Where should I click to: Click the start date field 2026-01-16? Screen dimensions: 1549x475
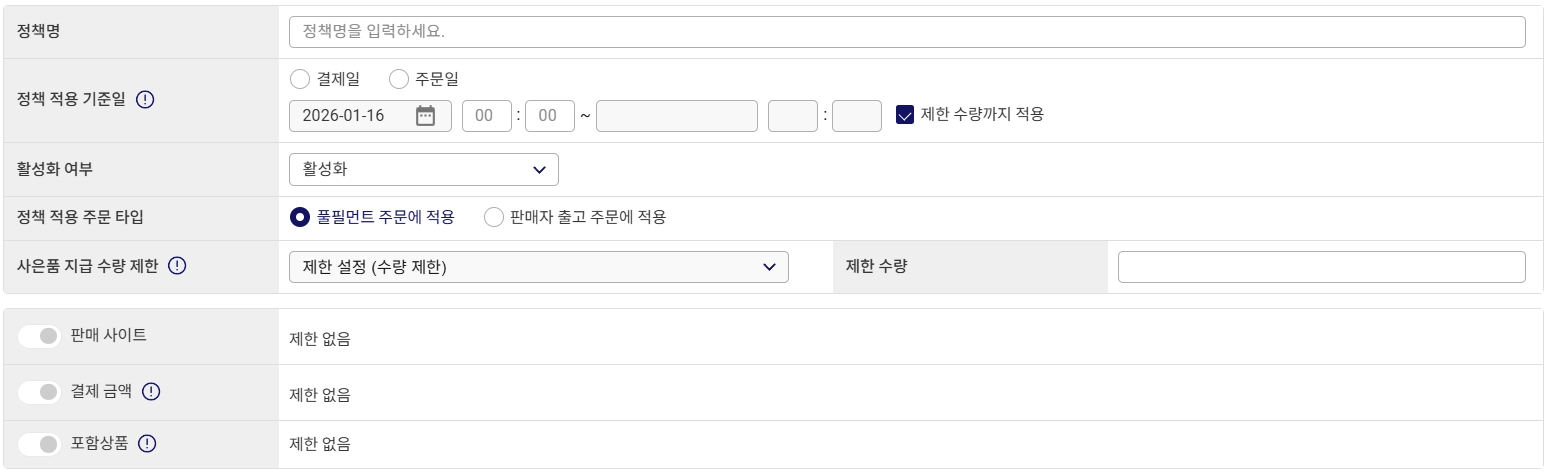[x=350, y=115]
